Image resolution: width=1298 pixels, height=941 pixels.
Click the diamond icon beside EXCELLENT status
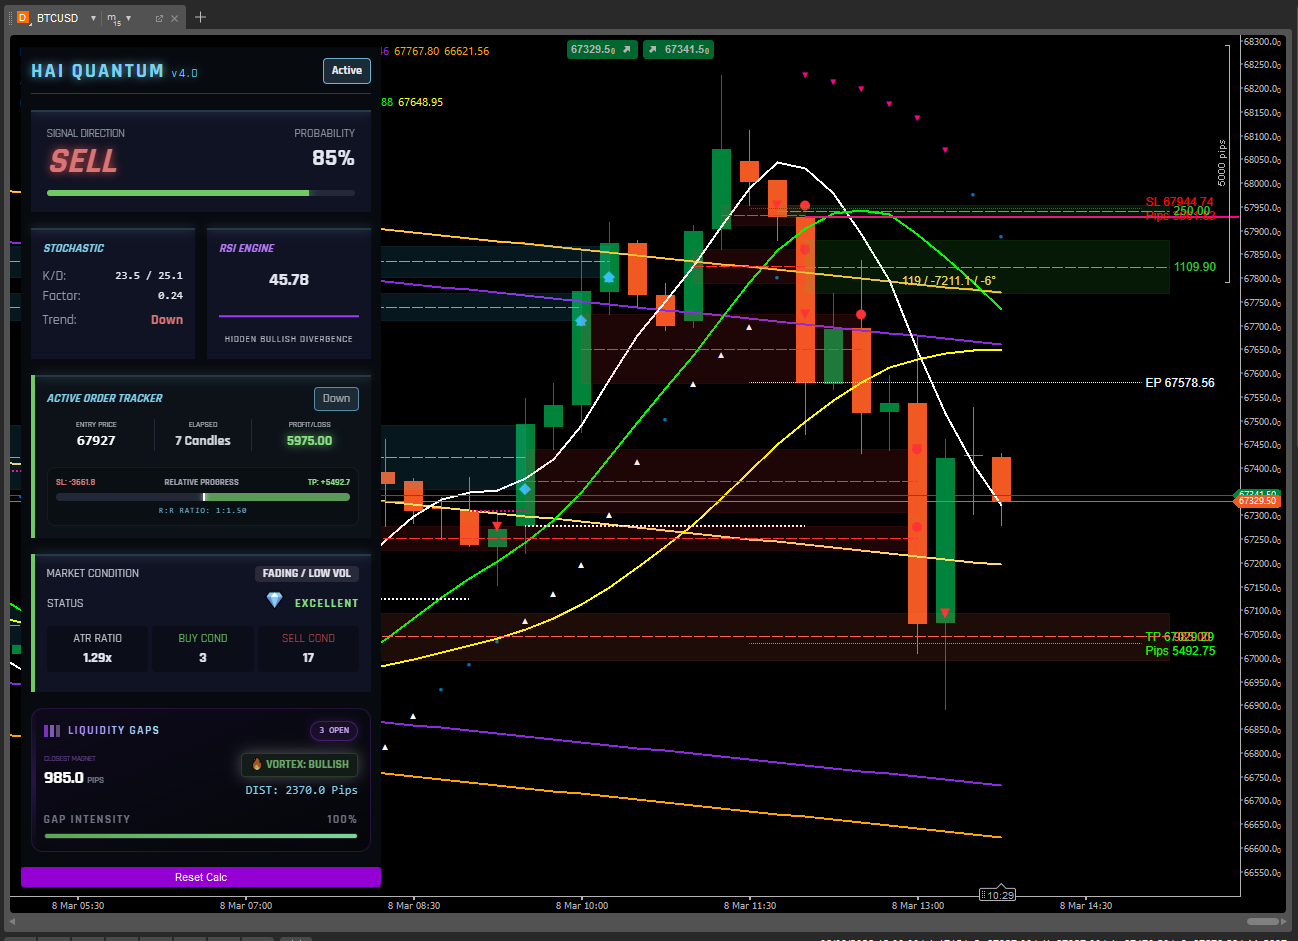tap(274, 600)
